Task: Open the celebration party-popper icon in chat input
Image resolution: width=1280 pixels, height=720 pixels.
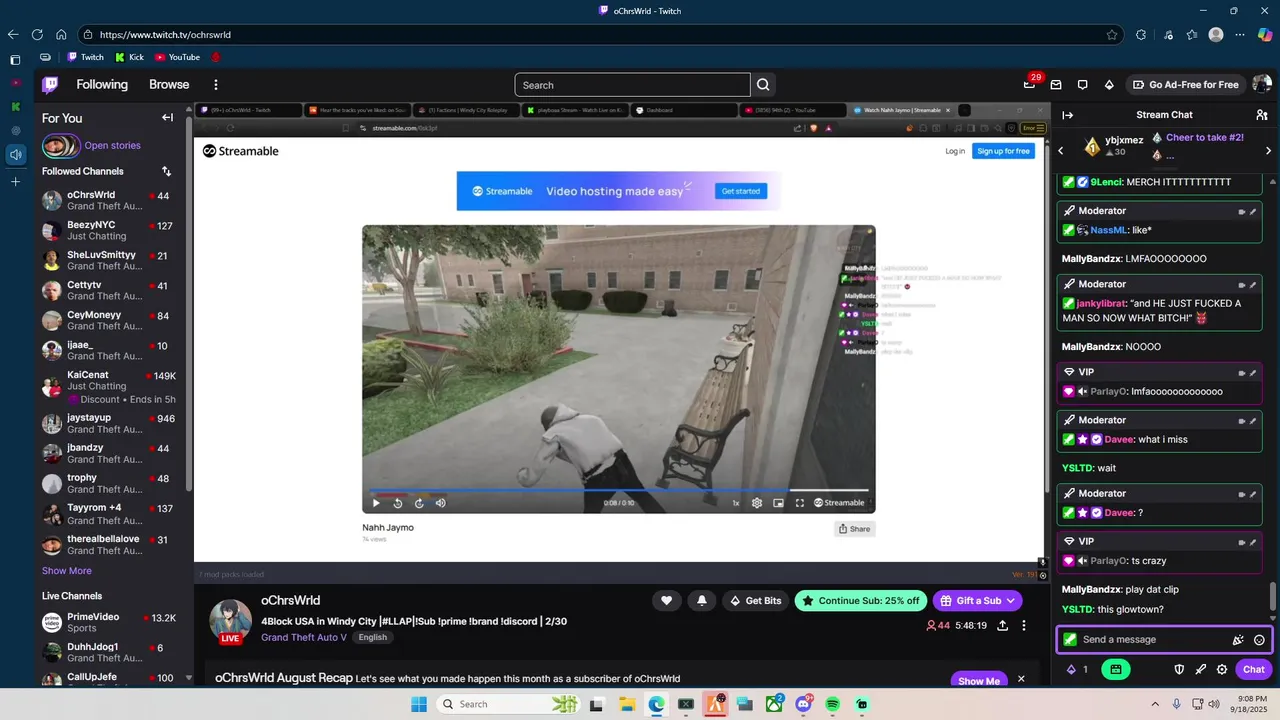Action: point(1238,640)
